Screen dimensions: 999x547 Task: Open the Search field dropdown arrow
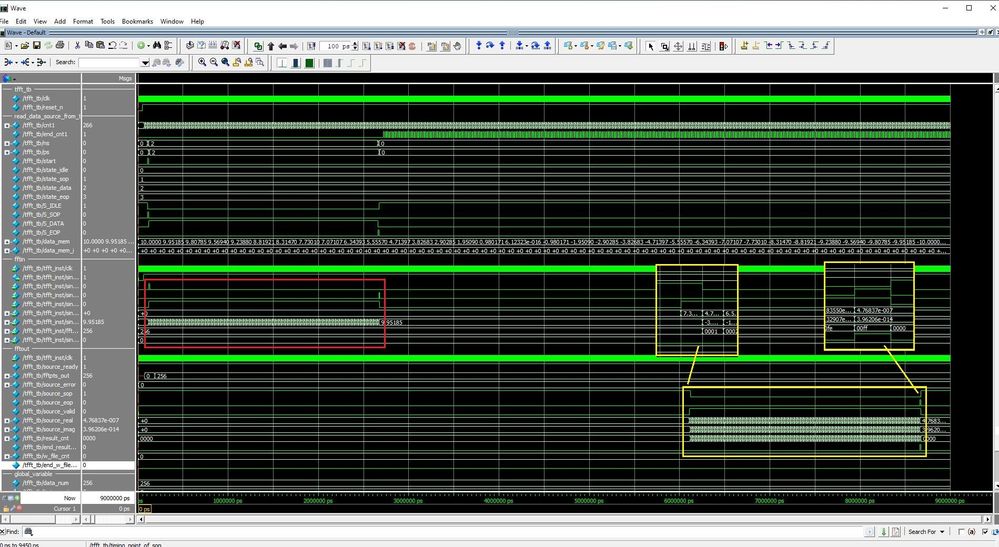pyautogui.click(x=145, y=62)
